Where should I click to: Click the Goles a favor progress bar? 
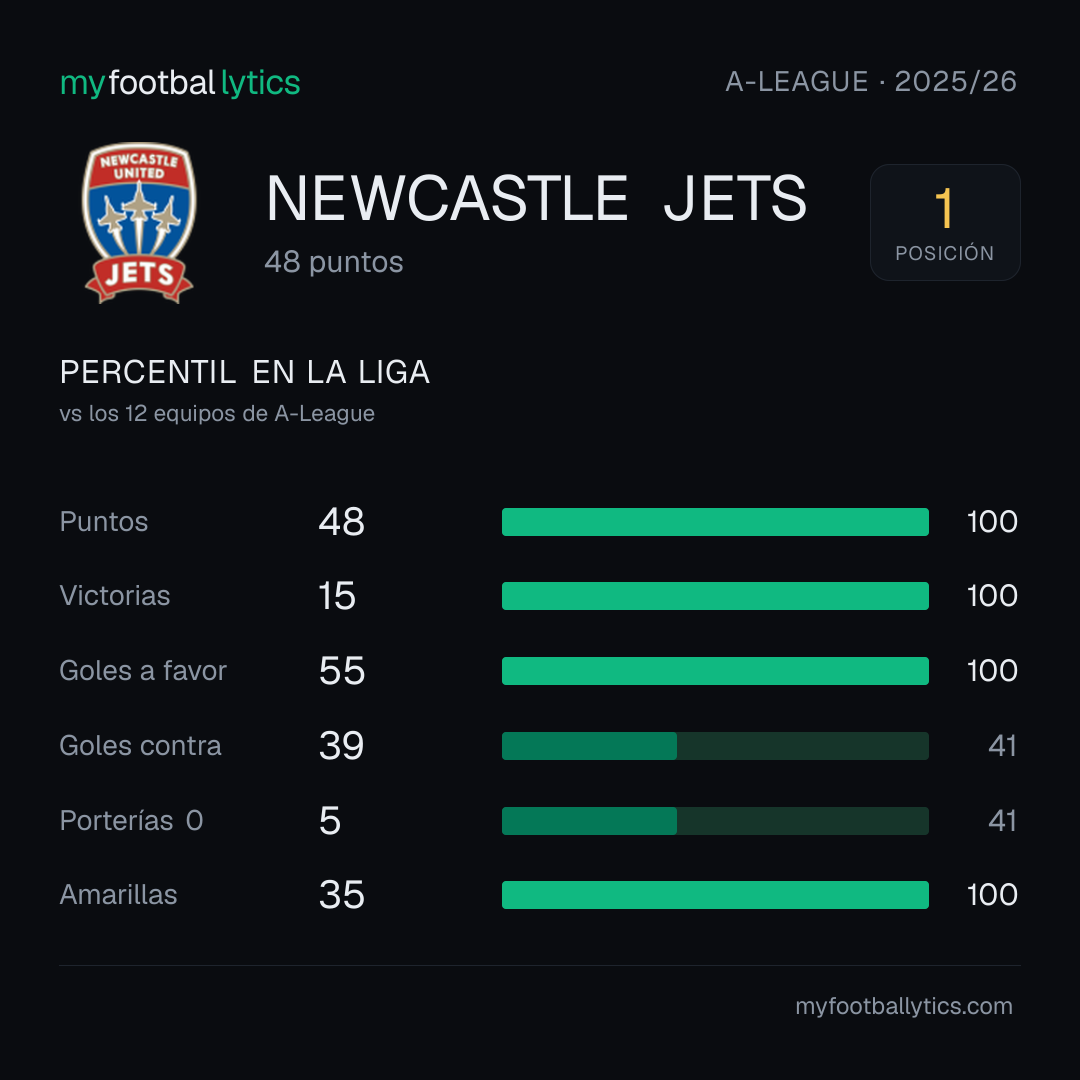(715, 671)
